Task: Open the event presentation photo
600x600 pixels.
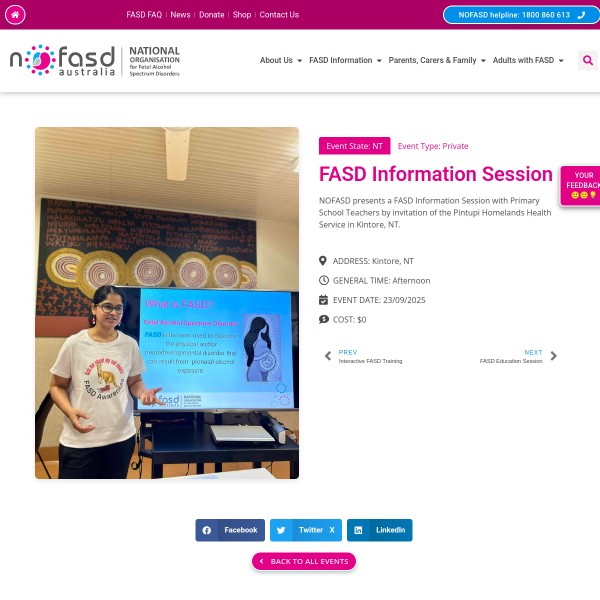Action: click(x=167, y=303)
